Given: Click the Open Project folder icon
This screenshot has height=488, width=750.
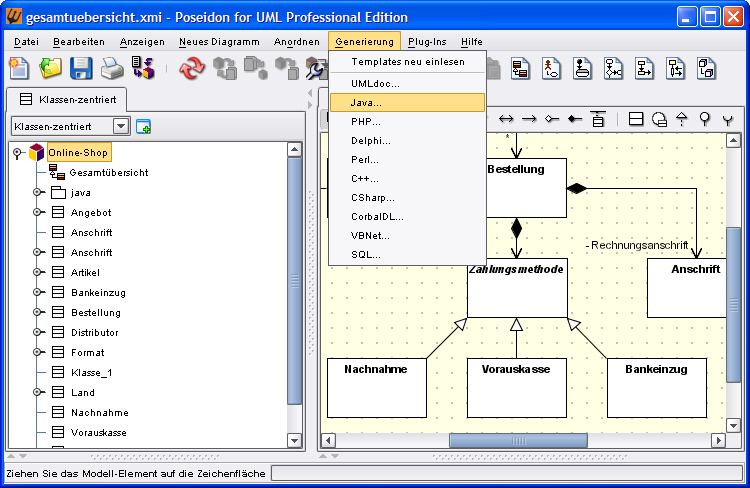Looking at the screenshot, I should (x=50, y=68).
